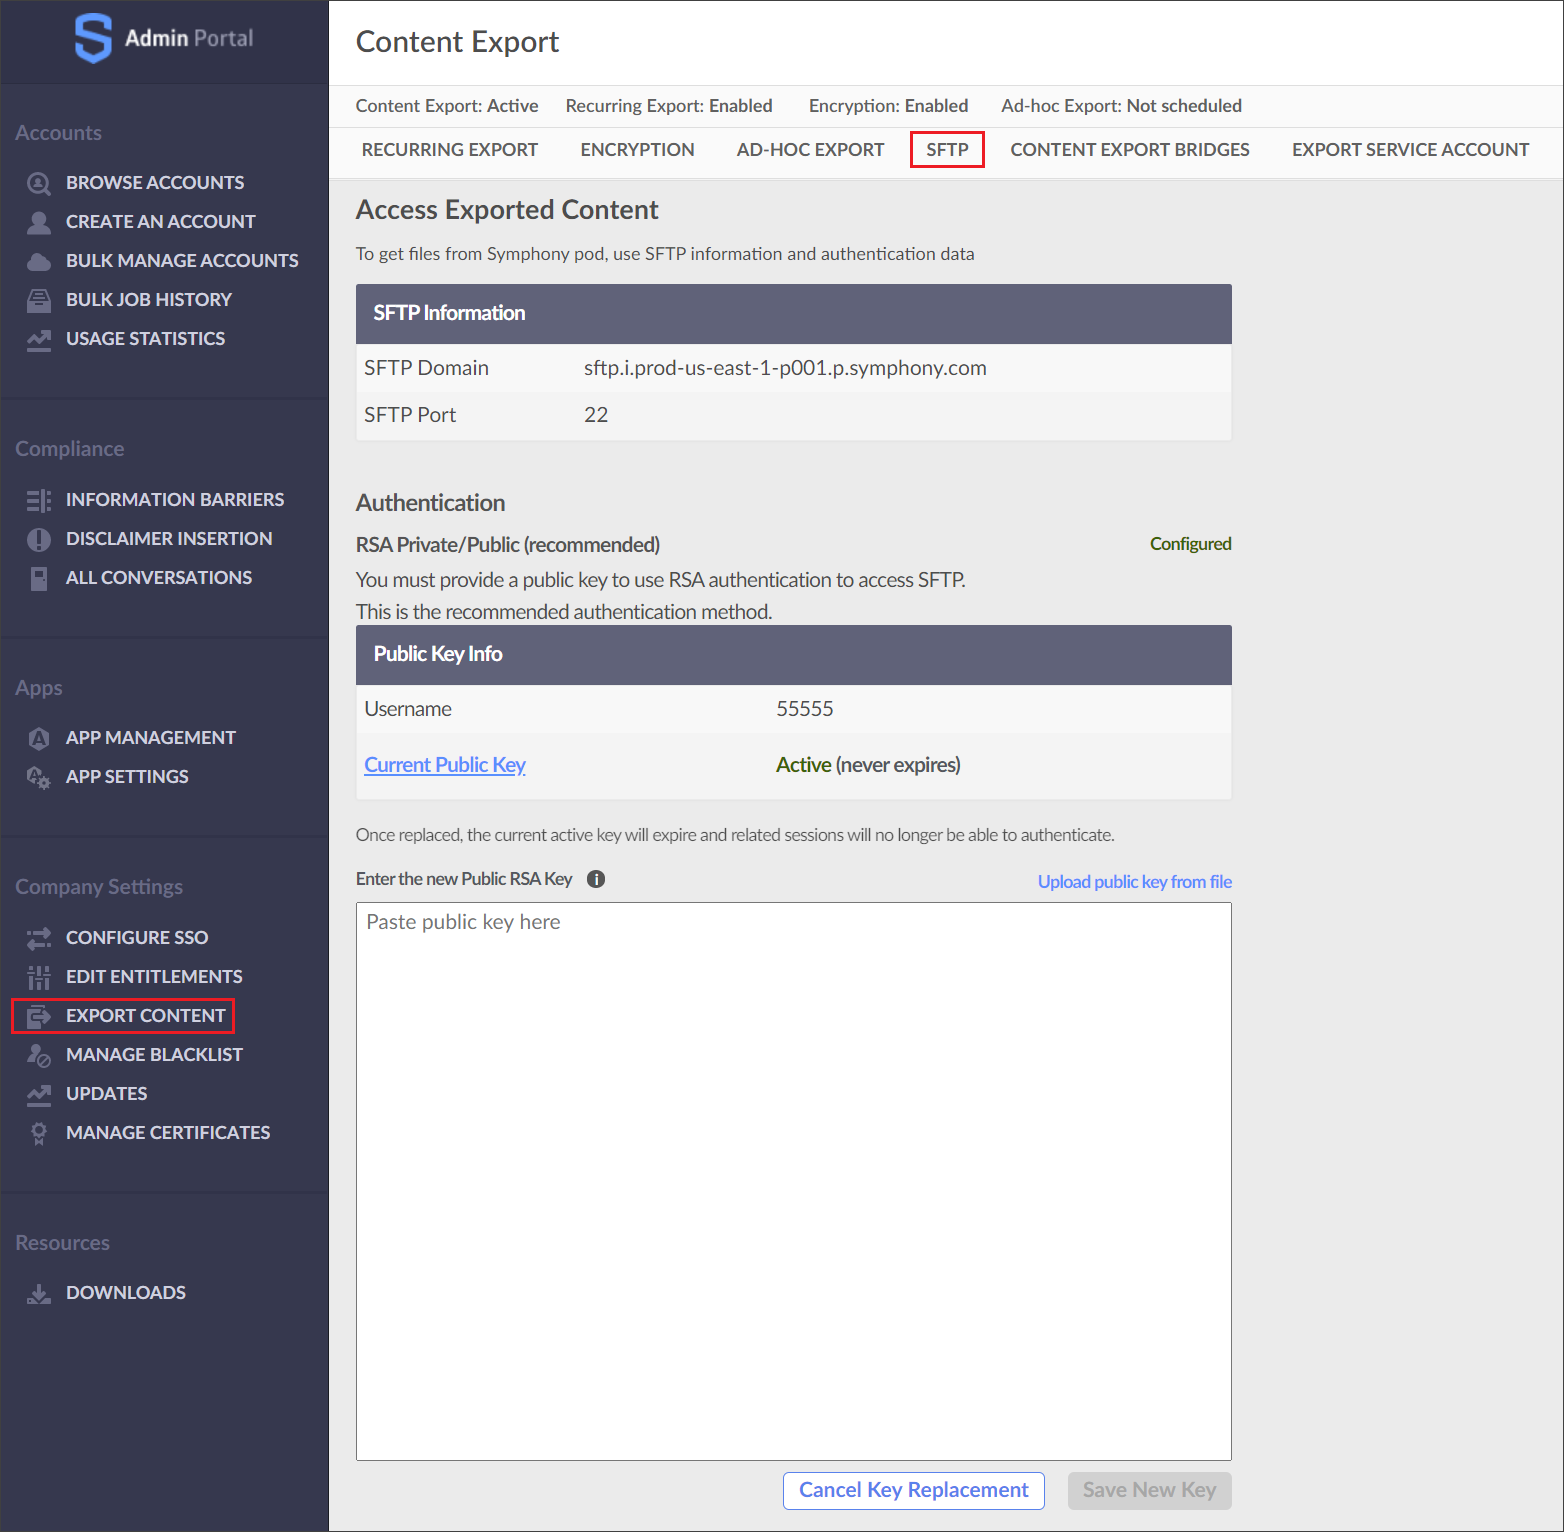Screen dimensions: 1564x1532
Task: Click the Export Content icon
Action: coord(39,1016)
